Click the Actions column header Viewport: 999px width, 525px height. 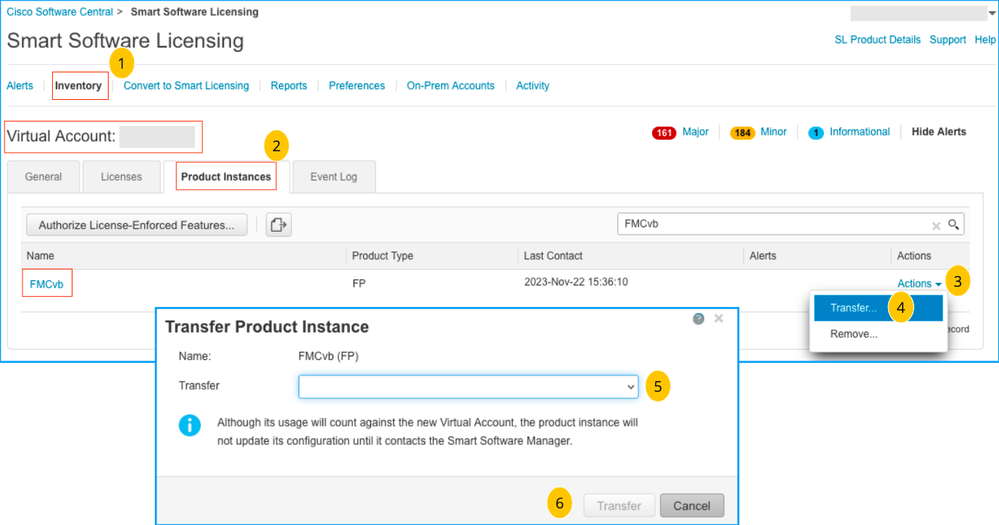pyautogui.click(x=914, y=255)
